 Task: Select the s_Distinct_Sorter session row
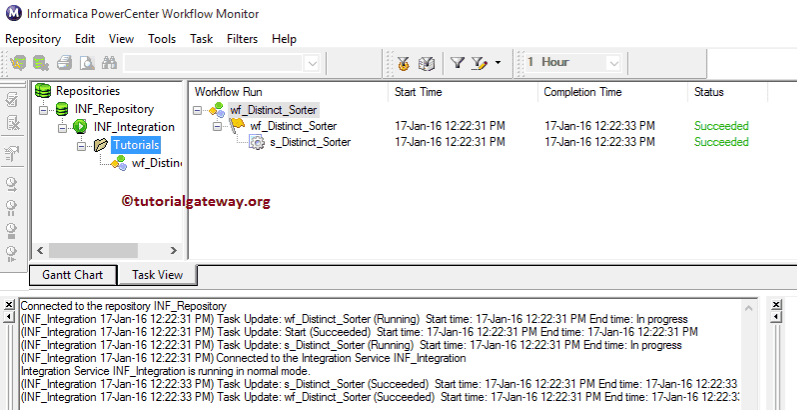coord(310,142)
